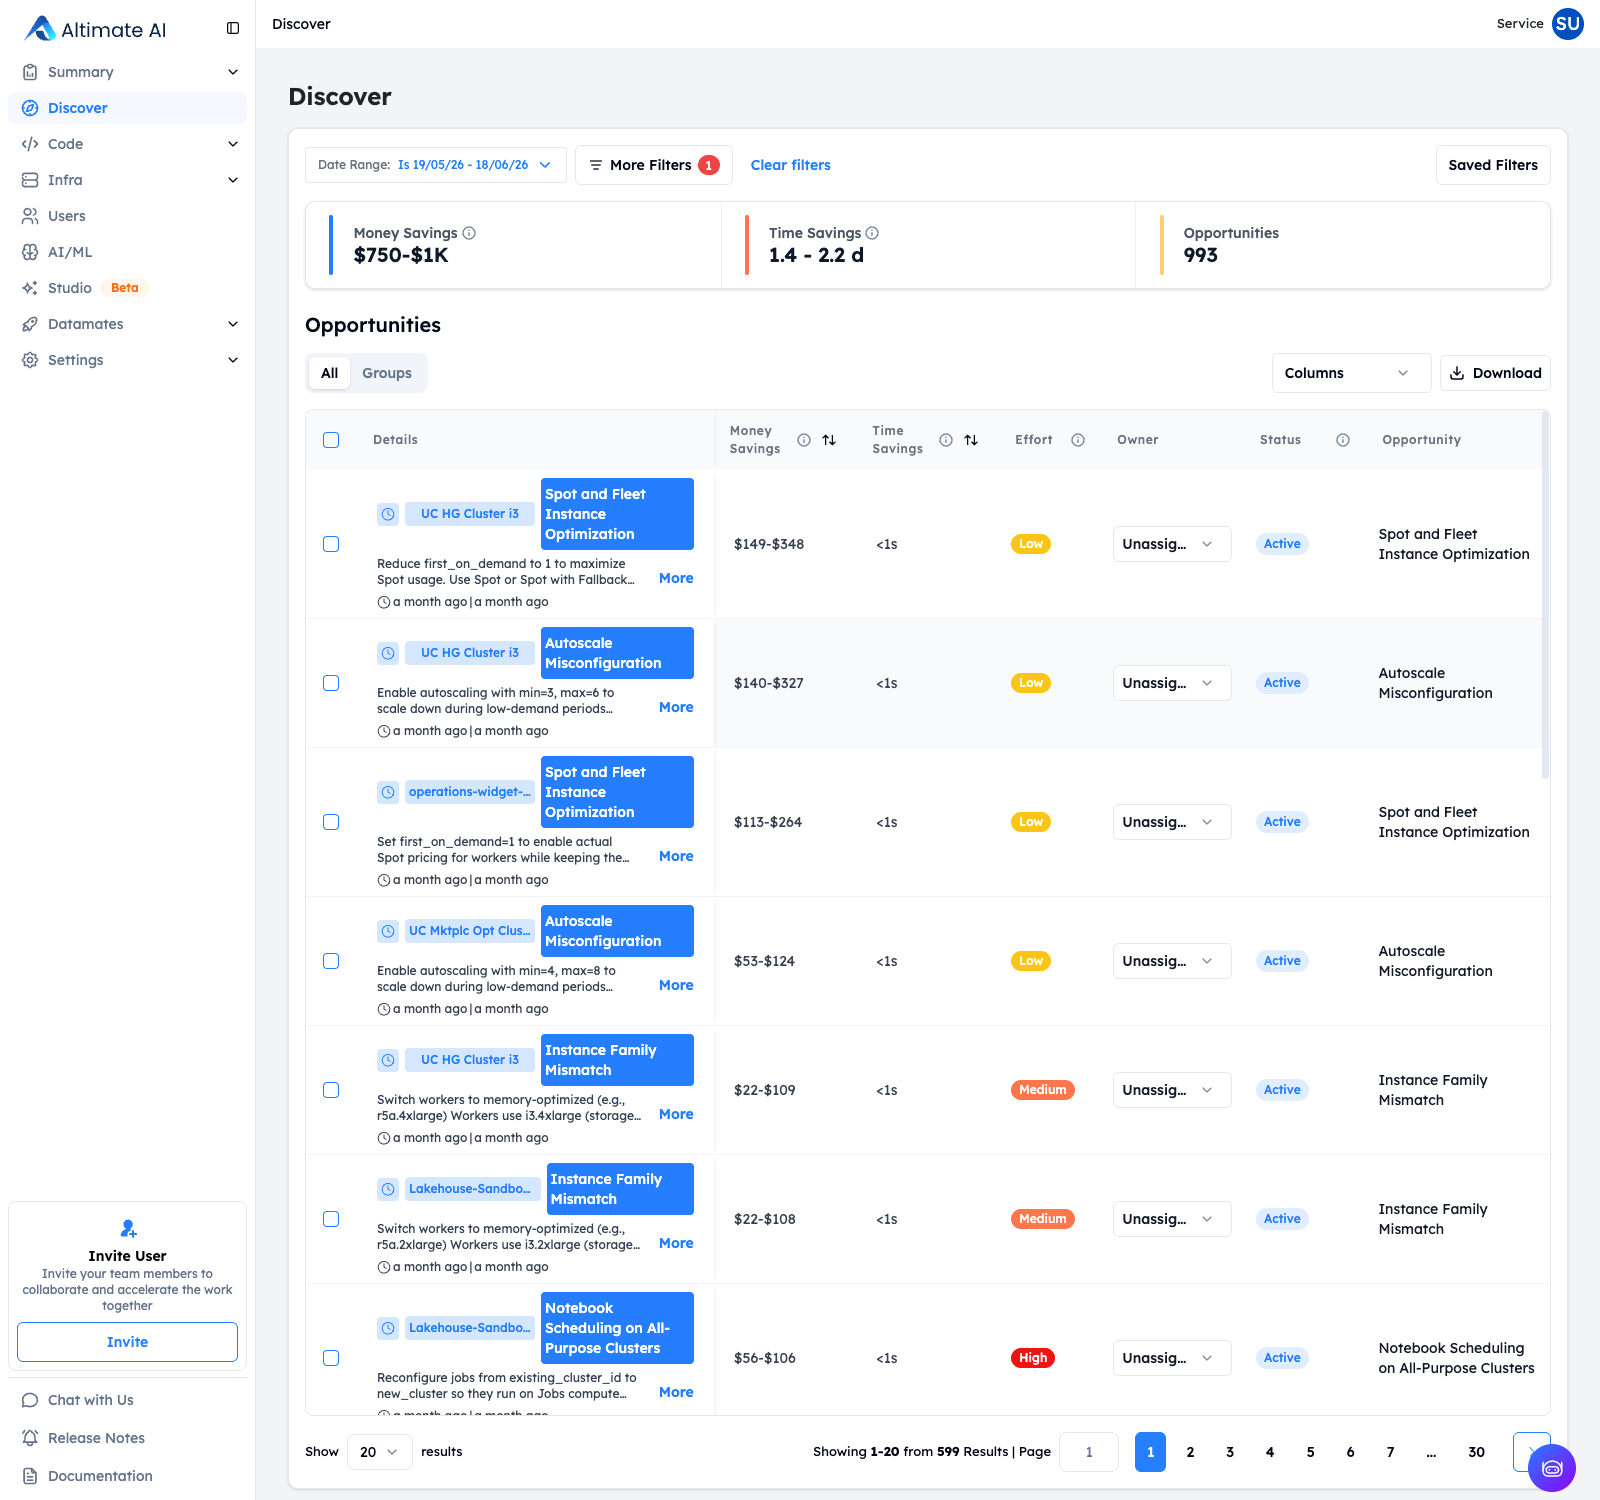Click the Infra server icon
The width and height of the screenshot is (1600, 1500).
(x=30, y=180)
